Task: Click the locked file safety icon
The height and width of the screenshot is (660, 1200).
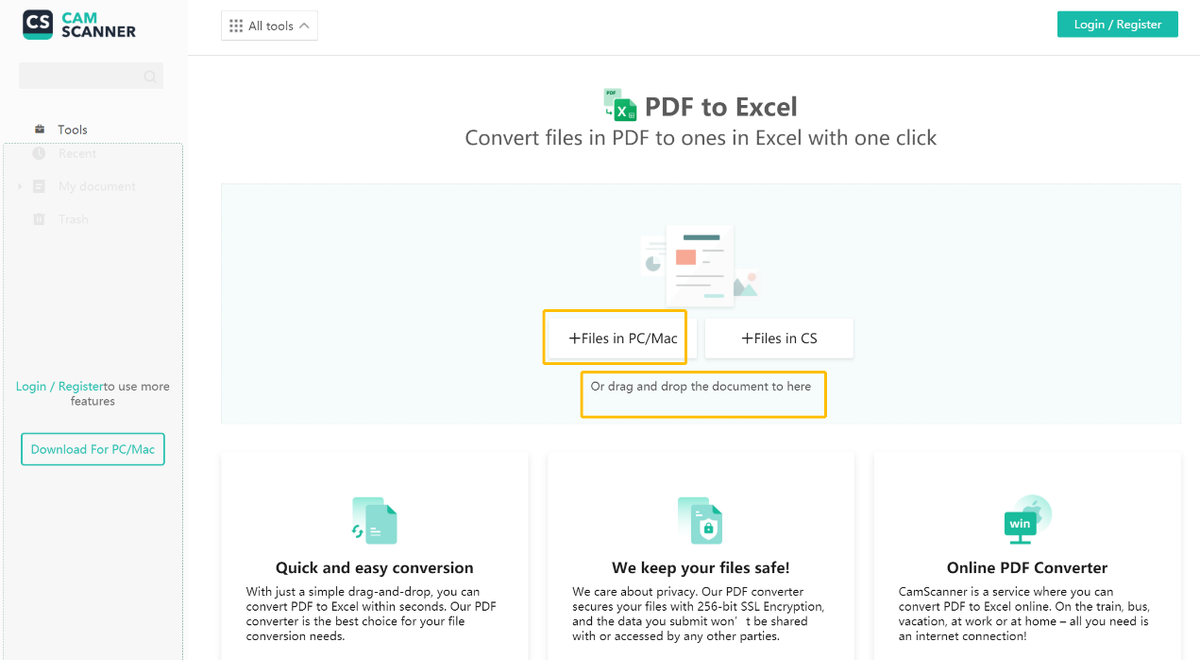Action: [700, 520]
